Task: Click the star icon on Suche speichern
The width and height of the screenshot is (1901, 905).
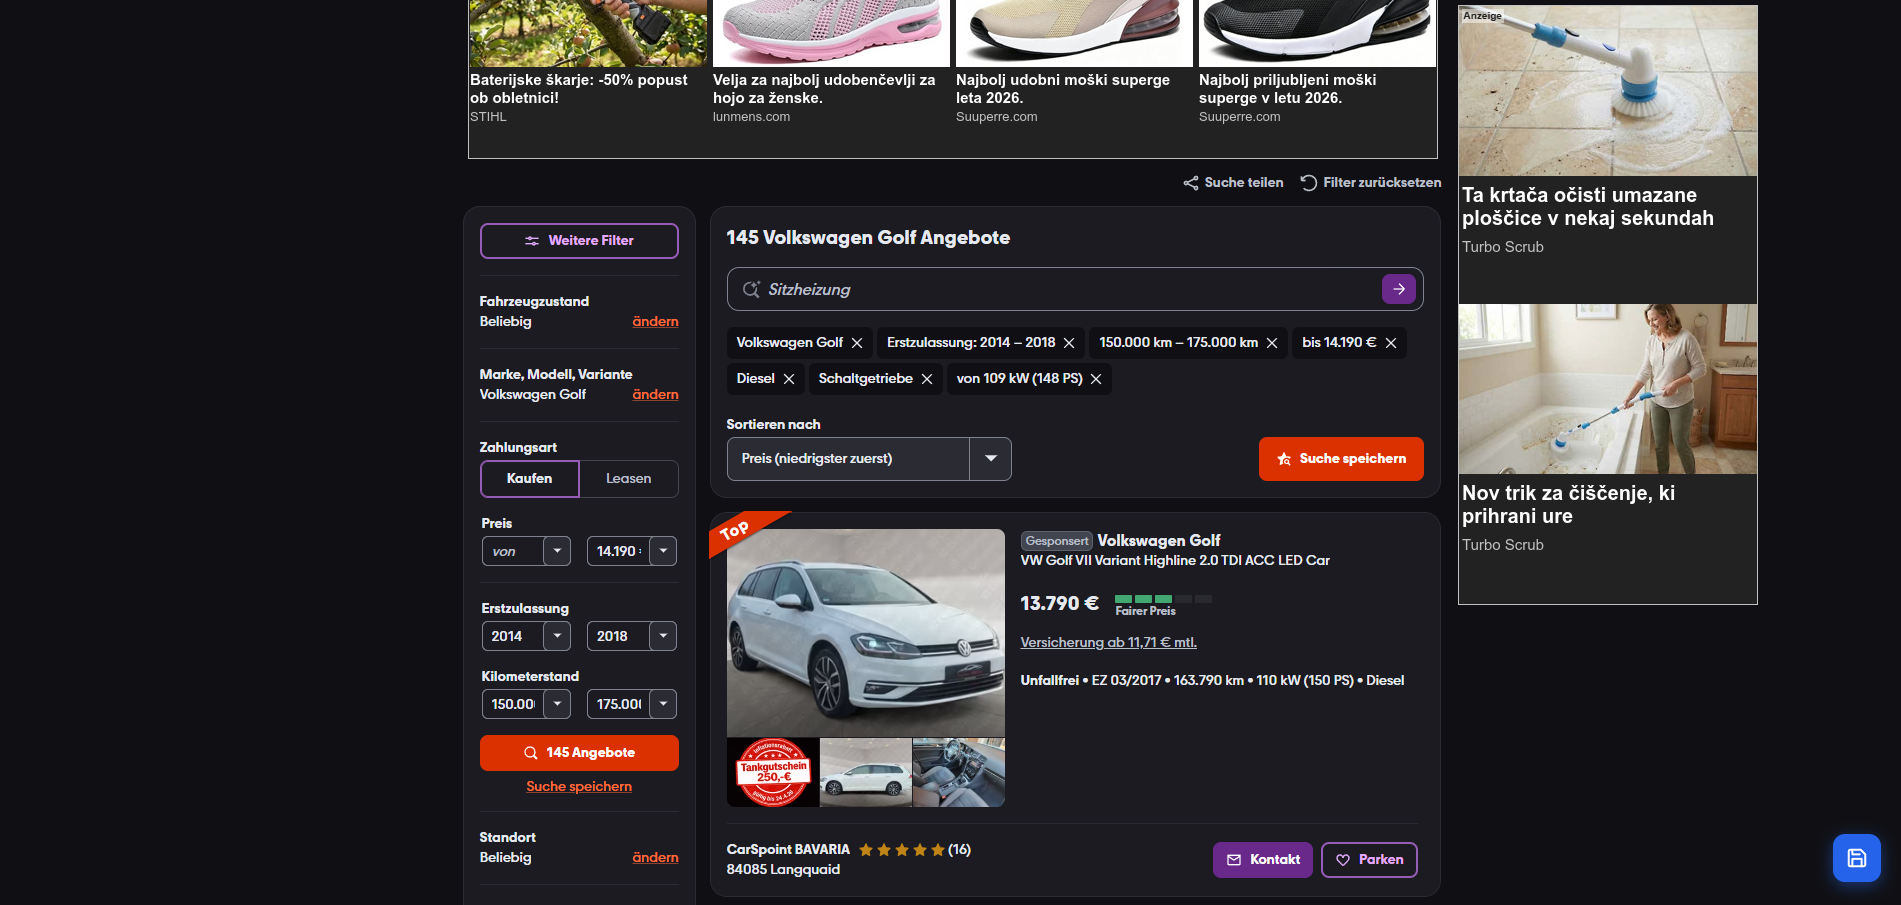Action: (1285, 458)
